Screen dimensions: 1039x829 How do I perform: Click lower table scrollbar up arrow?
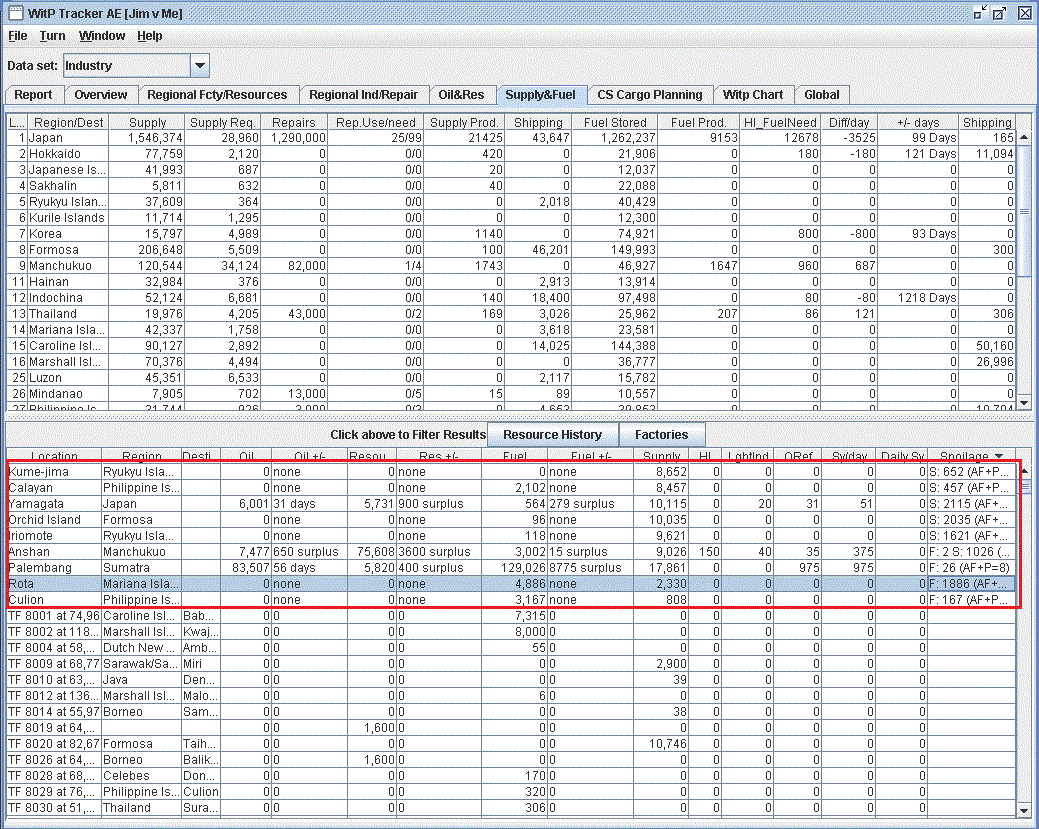1024,470
